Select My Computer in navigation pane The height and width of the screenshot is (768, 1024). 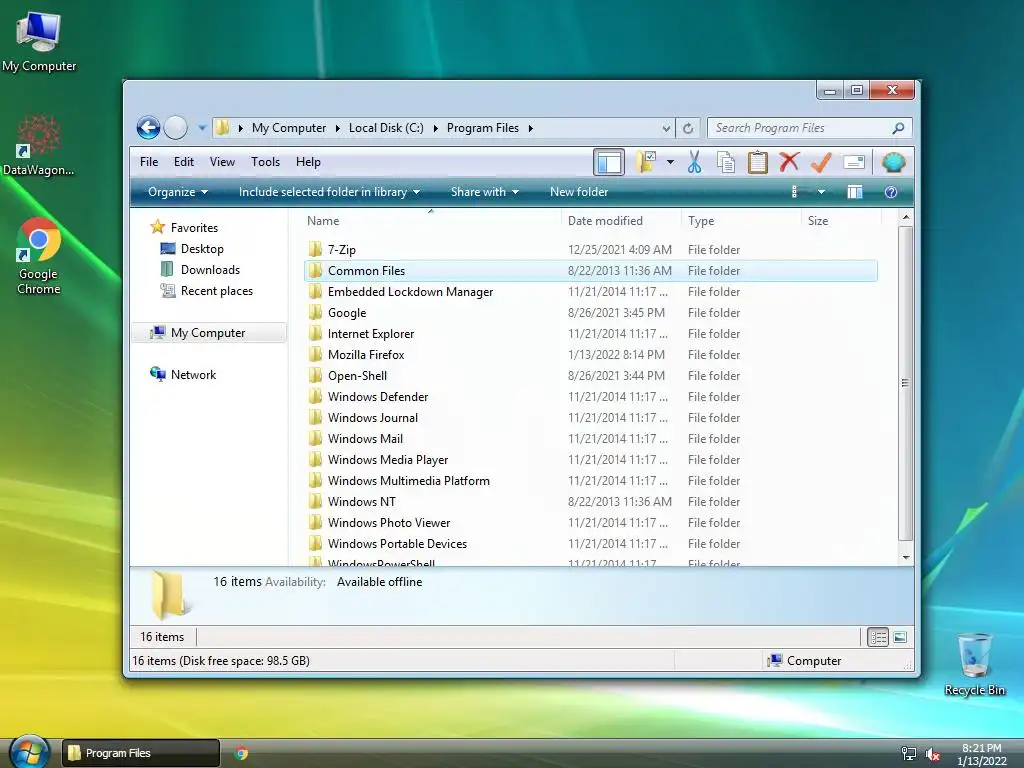(209, 332)
